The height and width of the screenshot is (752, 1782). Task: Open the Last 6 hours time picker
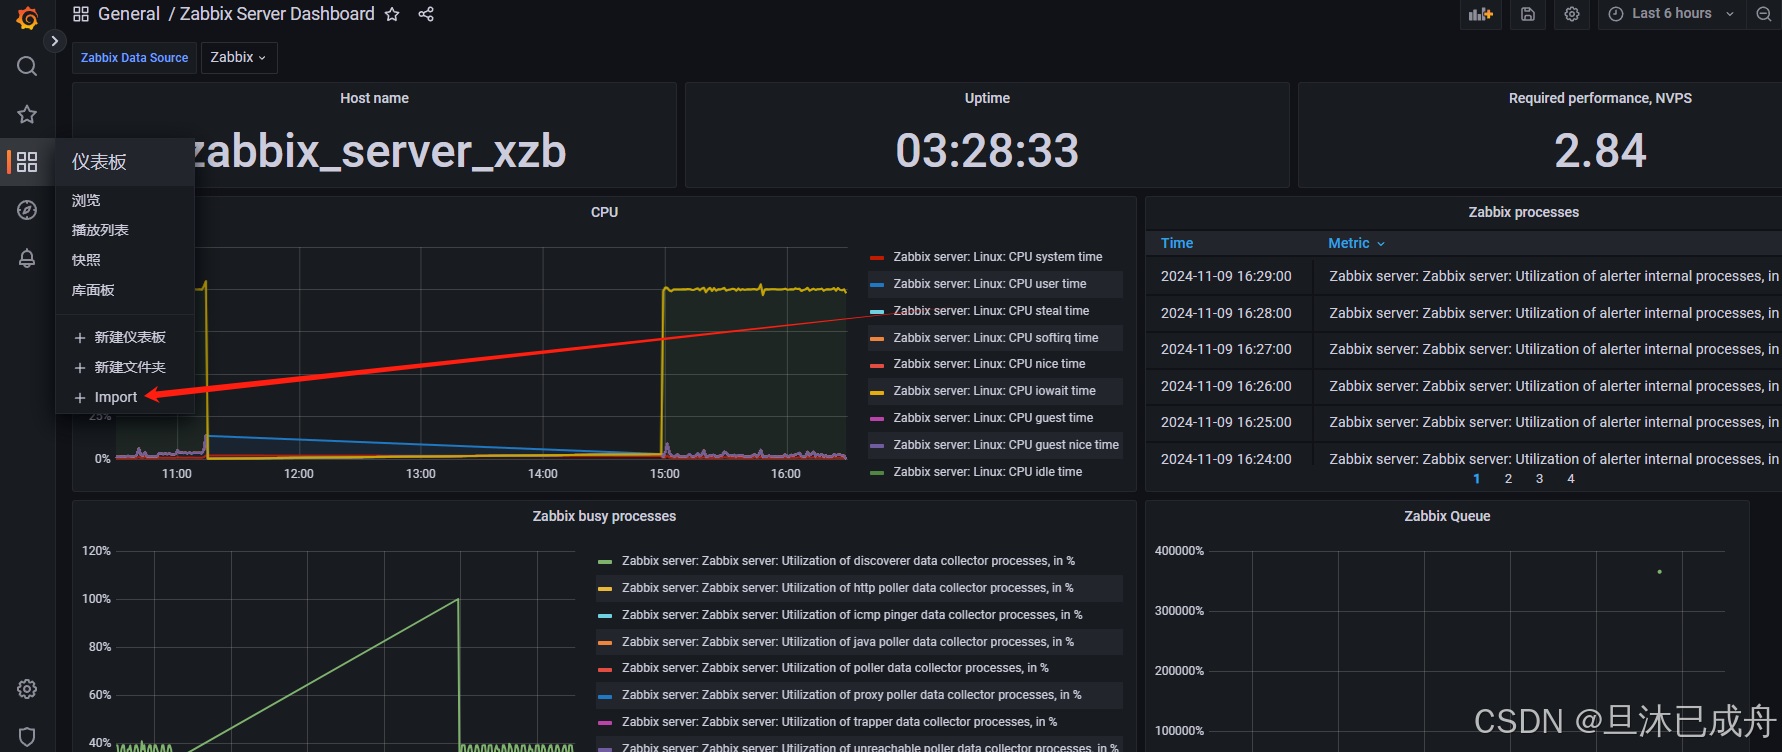pyautogui.click(x=1671, y=14)
